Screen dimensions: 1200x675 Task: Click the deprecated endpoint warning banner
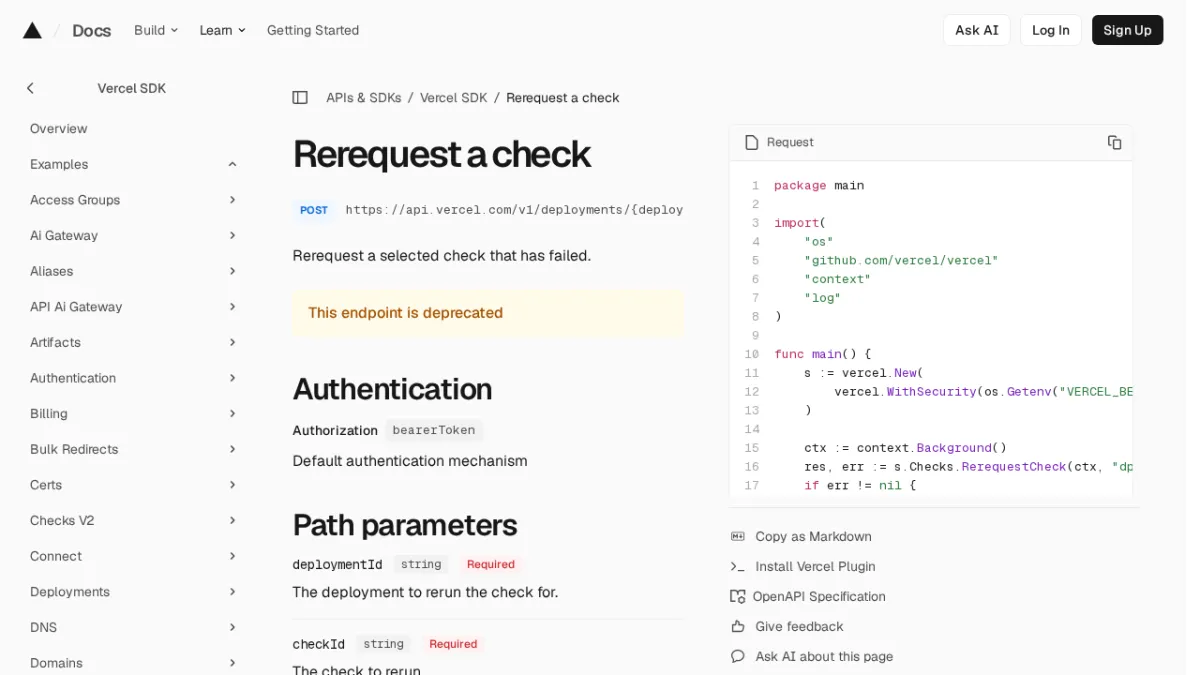(488, 313)
